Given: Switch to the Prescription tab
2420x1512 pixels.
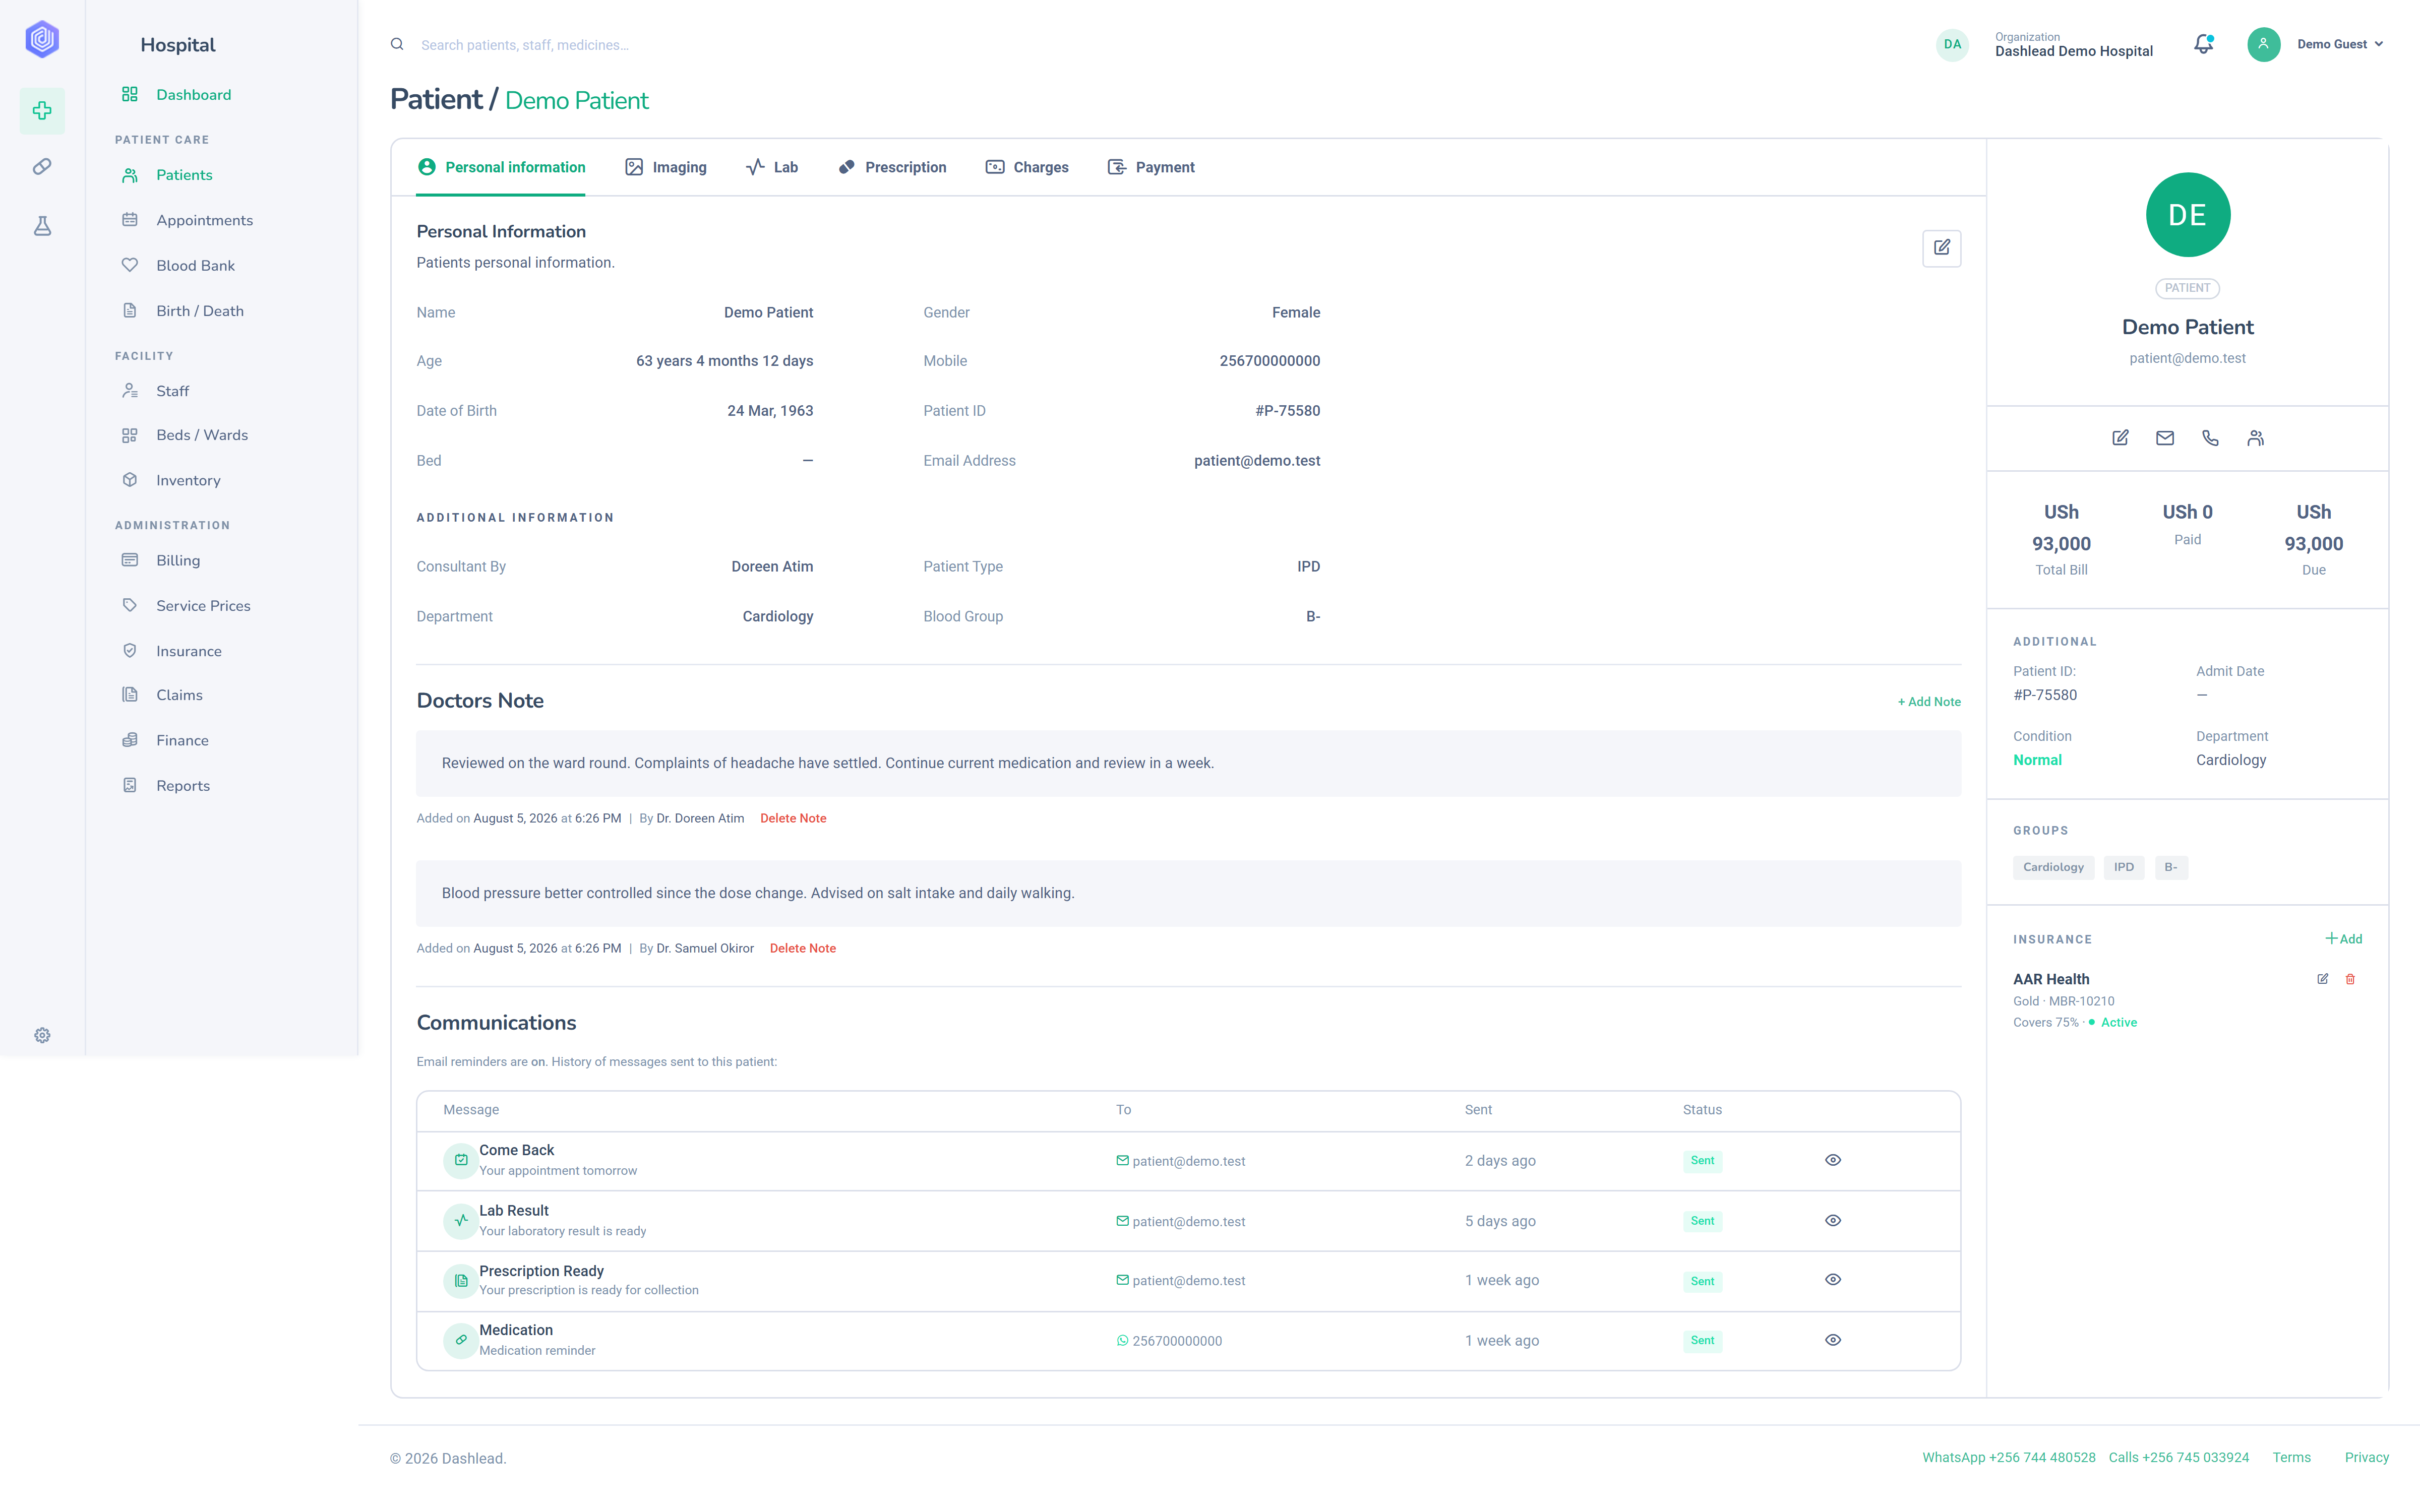Looking at the screenshot, I should pos(892,167).
